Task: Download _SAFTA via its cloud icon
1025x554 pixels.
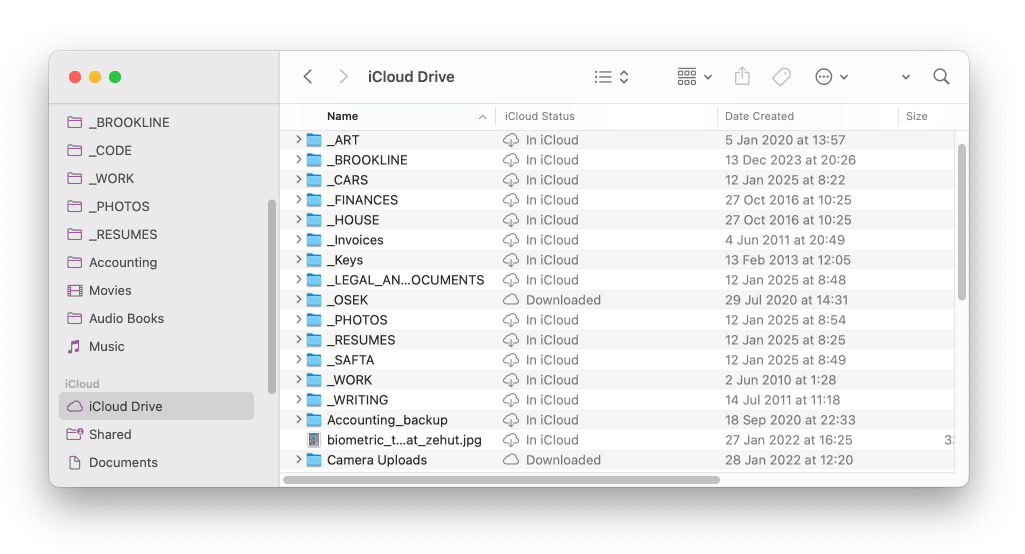Action: 511,360
